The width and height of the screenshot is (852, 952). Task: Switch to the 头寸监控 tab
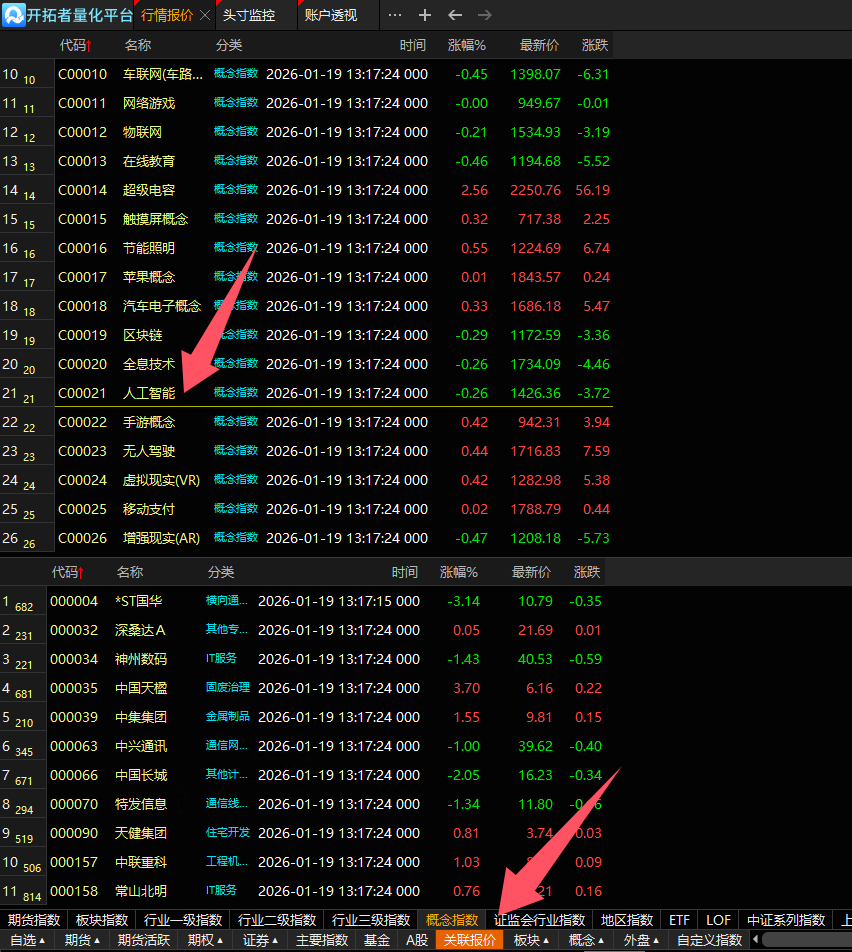click(248, 16)
